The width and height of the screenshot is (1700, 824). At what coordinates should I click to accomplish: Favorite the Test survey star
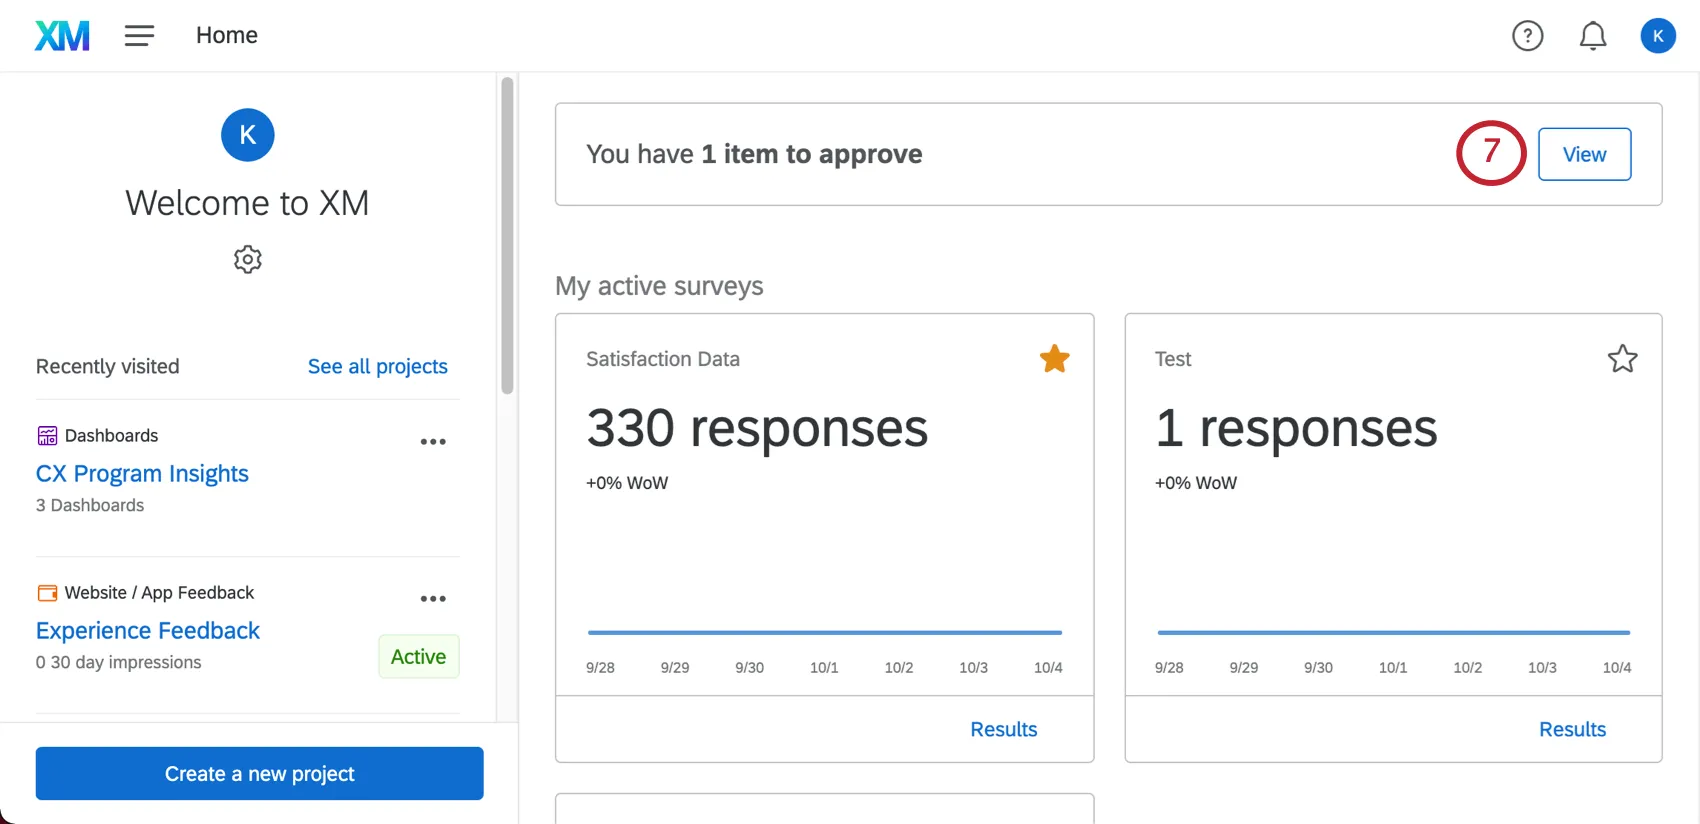click(x=1622, y=359)
